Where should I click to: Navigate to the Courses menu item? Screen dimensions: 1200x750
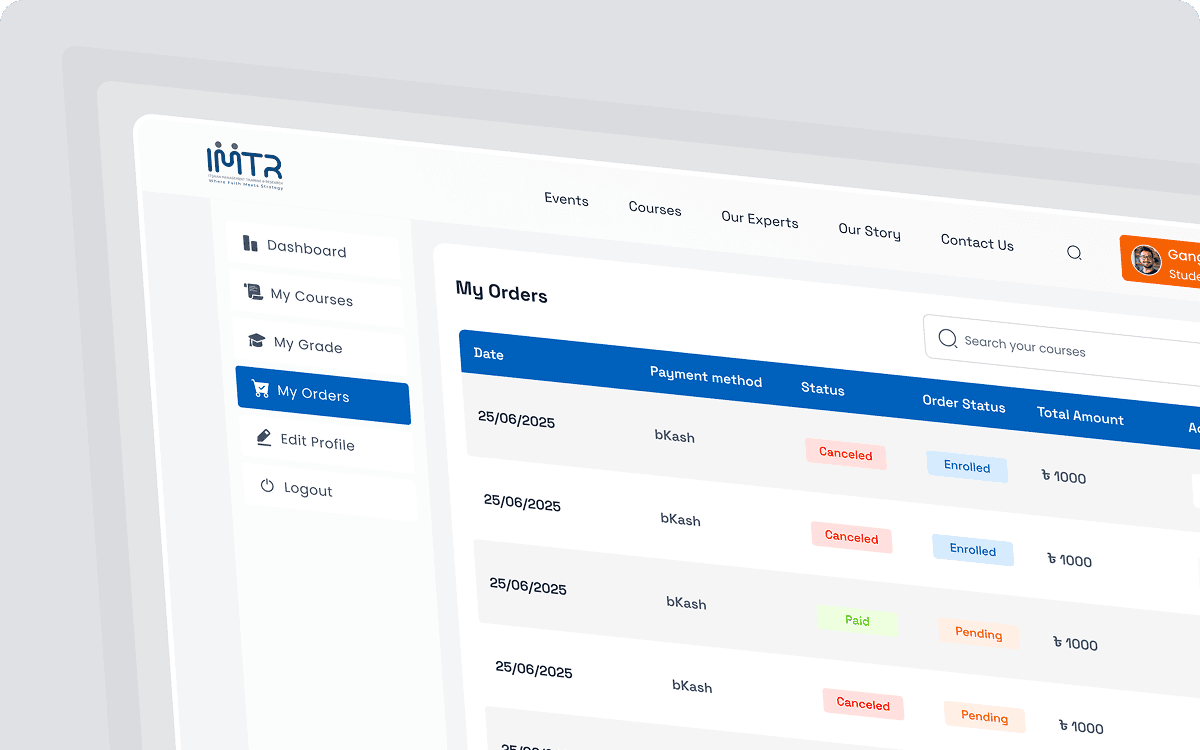pyautogui.click(x=655, y=208)
